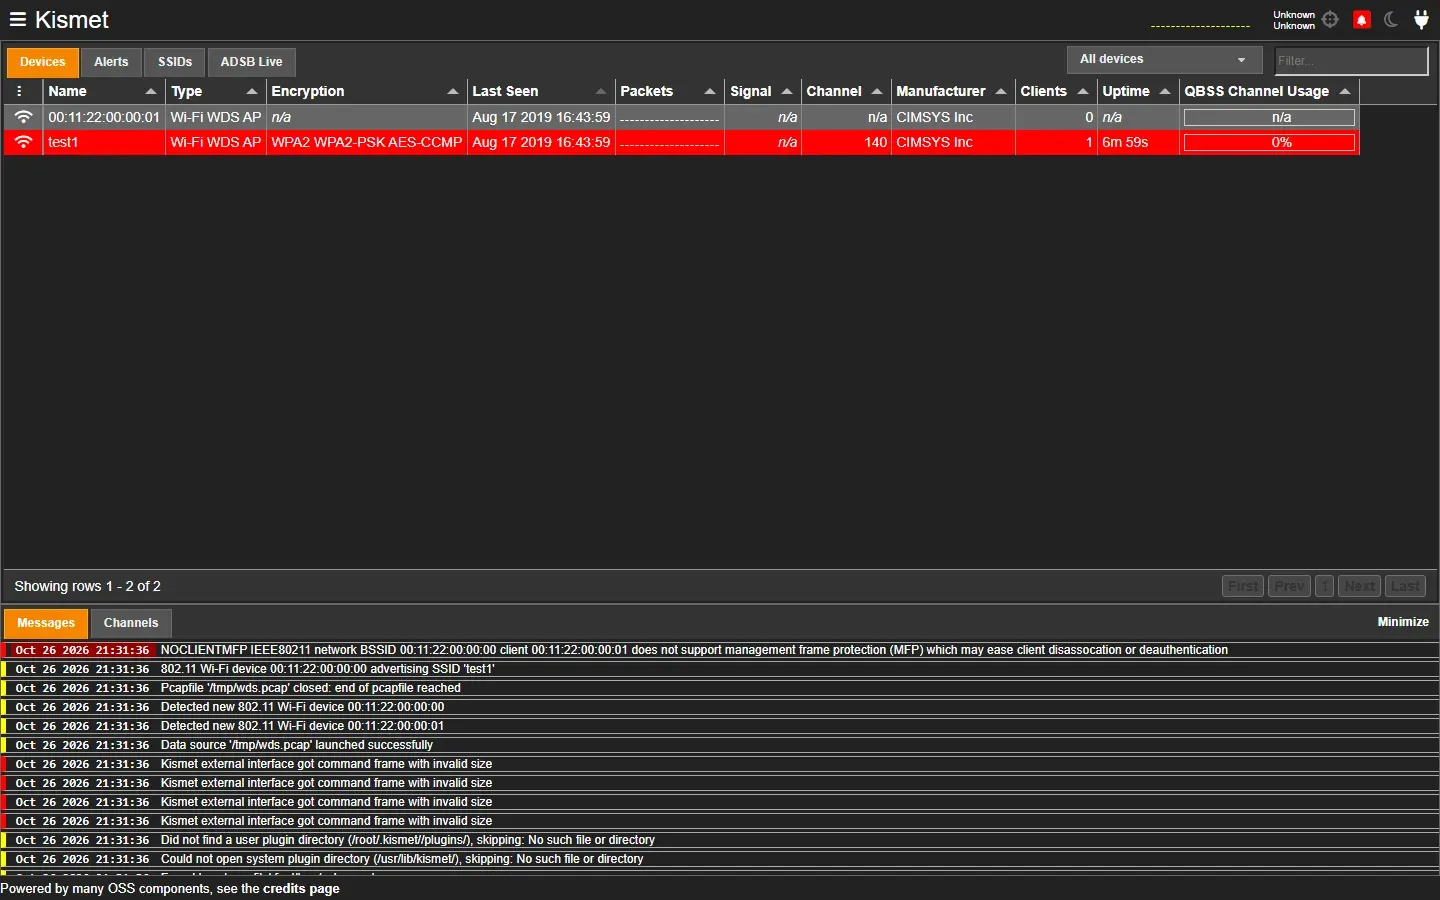Switch to the Alerts tab
Screen dimensions: 1440x900
point(111,62)
